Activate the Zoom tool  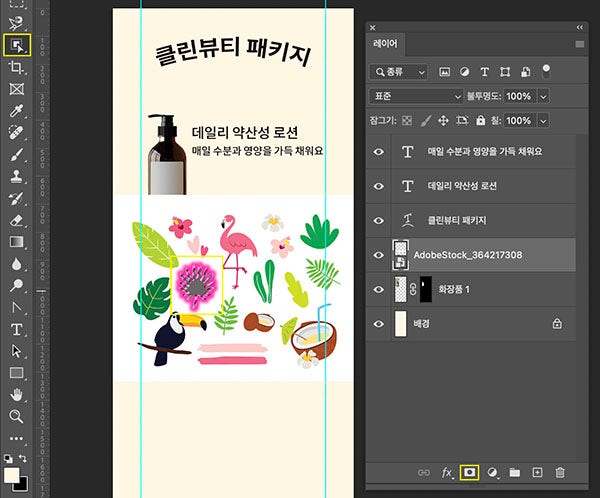(17, 416)
